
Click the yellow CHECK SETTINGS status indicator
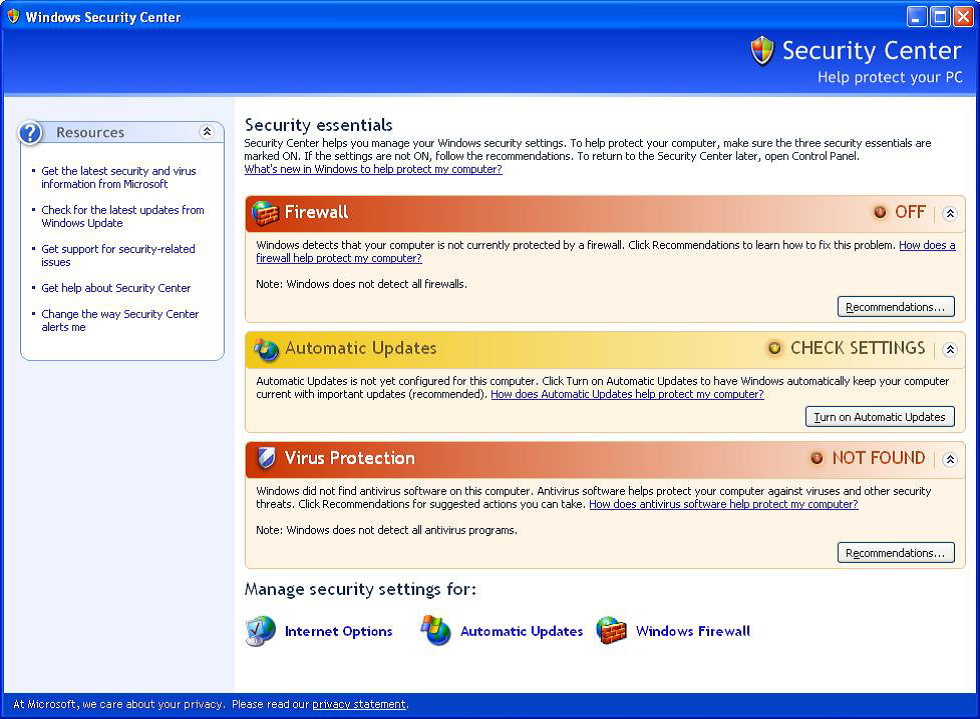774,348
